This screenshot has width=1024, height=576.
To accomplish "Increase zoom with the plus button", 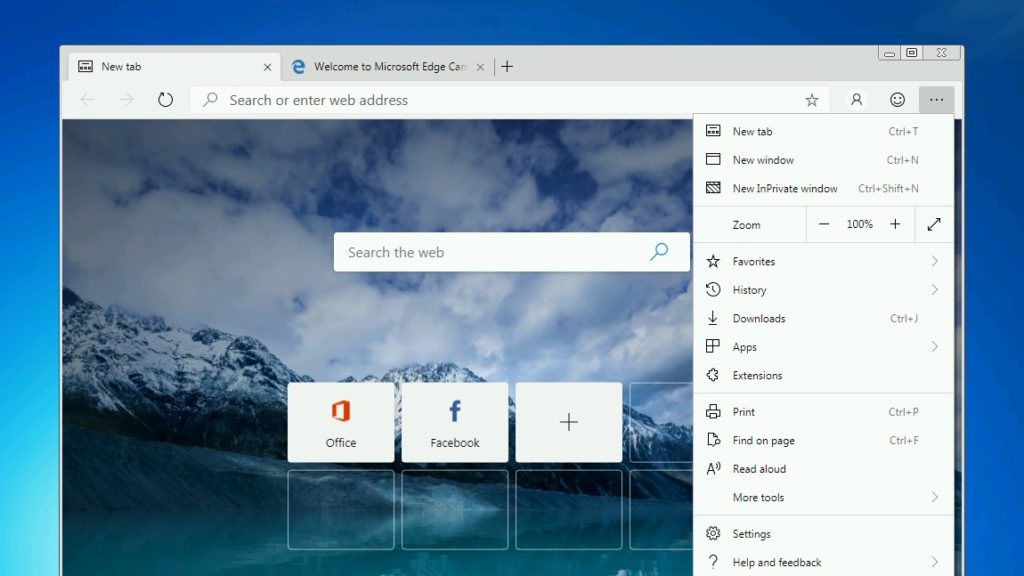I will (895, 225).
